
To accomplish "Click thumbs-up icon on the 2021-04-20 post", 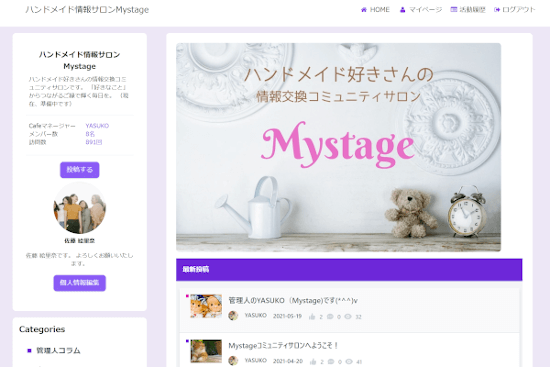I will click(x=313, y=361).
